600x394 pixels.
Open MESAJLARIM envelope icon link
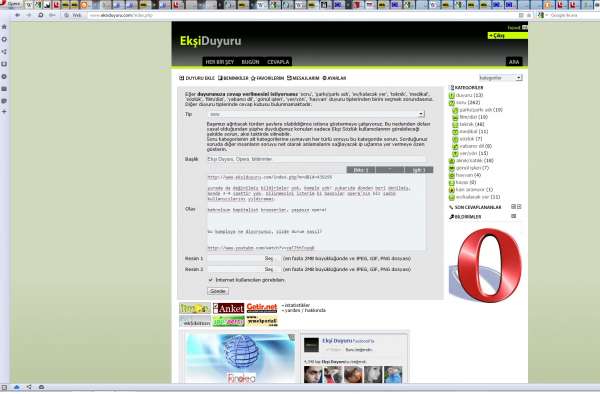pyautogui.click(x=303, y=78)
